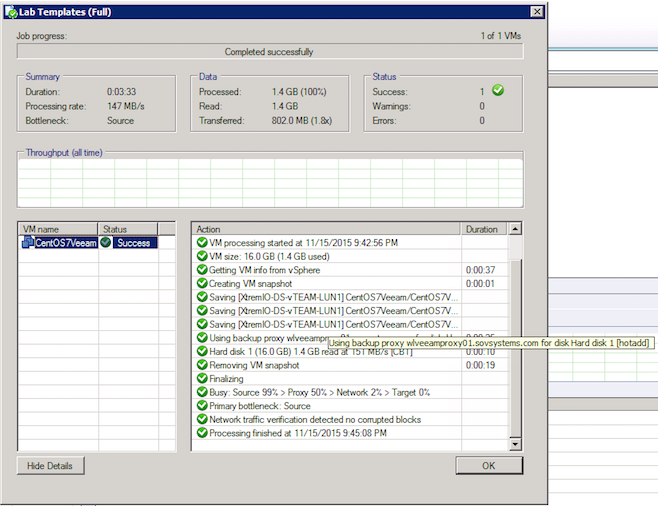Click the Hide Details button
Viewport: 658px width, 506px height.
[50, 466]
